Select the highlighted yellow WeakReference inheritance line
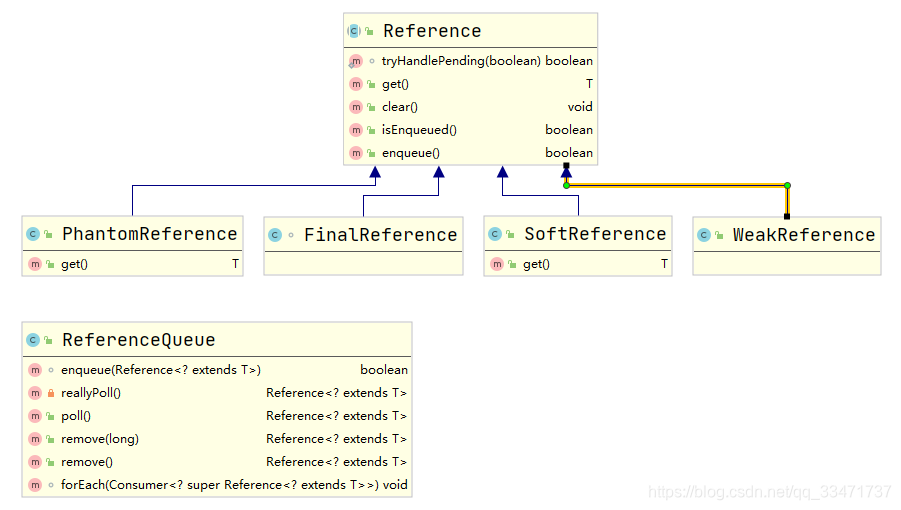Screen dimensions: 901x510 click(x=677, y=186)
